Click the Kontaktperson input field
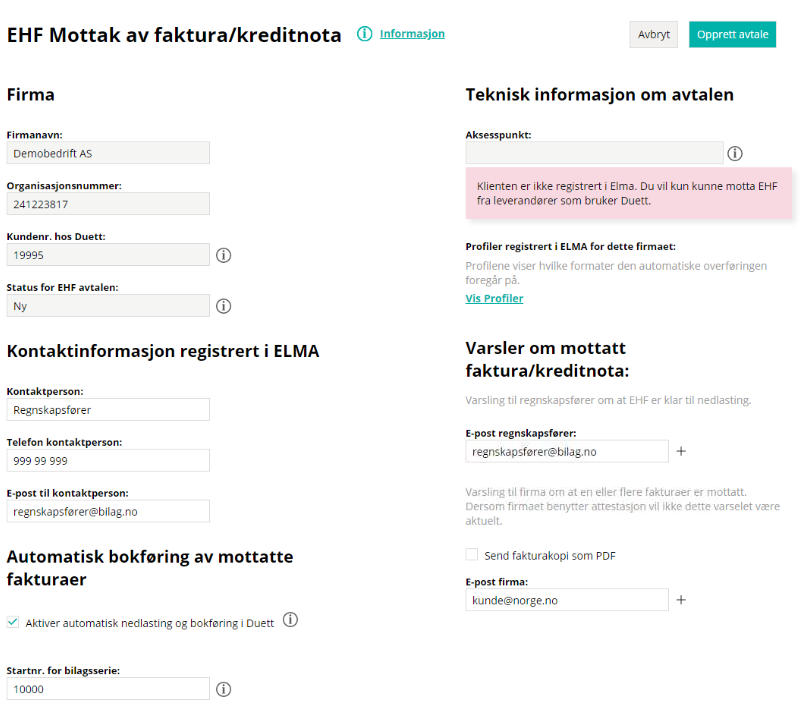This screenshot has width=808, height=718. point(108,410)
